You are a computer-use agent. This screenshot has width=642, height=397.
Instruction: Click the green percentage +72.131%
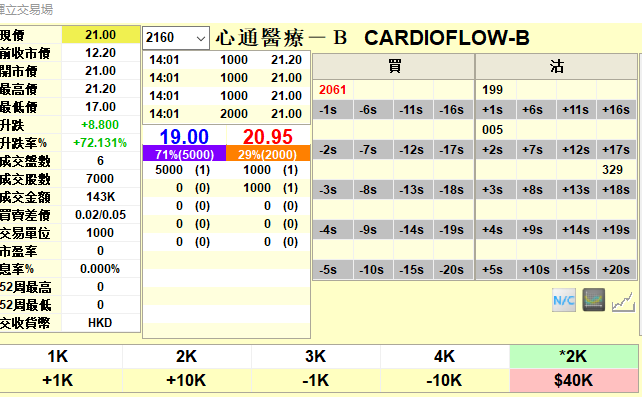tap(100, 143)
